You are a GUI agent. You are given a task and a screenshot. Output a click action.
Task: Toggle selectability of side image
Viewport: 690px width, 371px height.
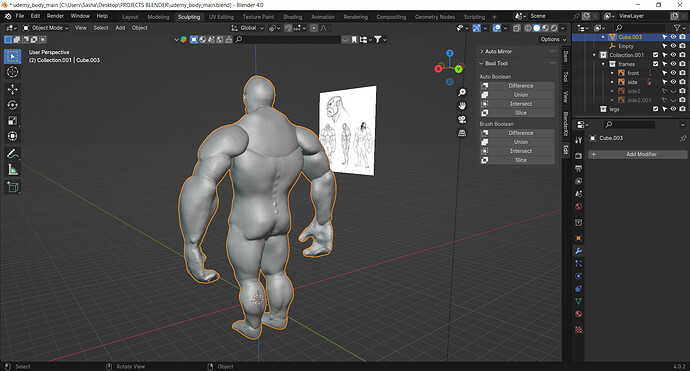pyautogui.click(x=664, y=82)
